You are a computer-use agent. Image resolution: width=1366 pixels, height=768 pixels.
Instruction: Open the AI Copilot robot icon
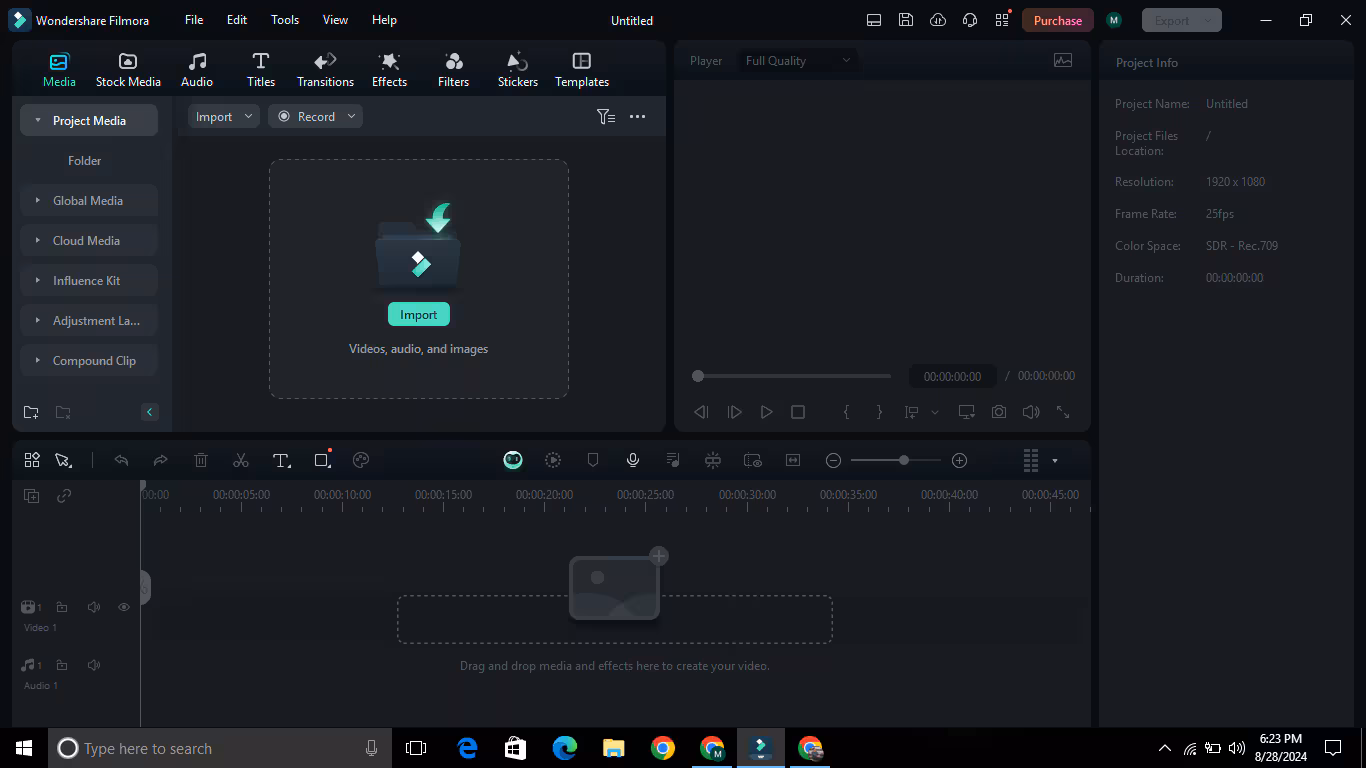[x=513, y=460]
